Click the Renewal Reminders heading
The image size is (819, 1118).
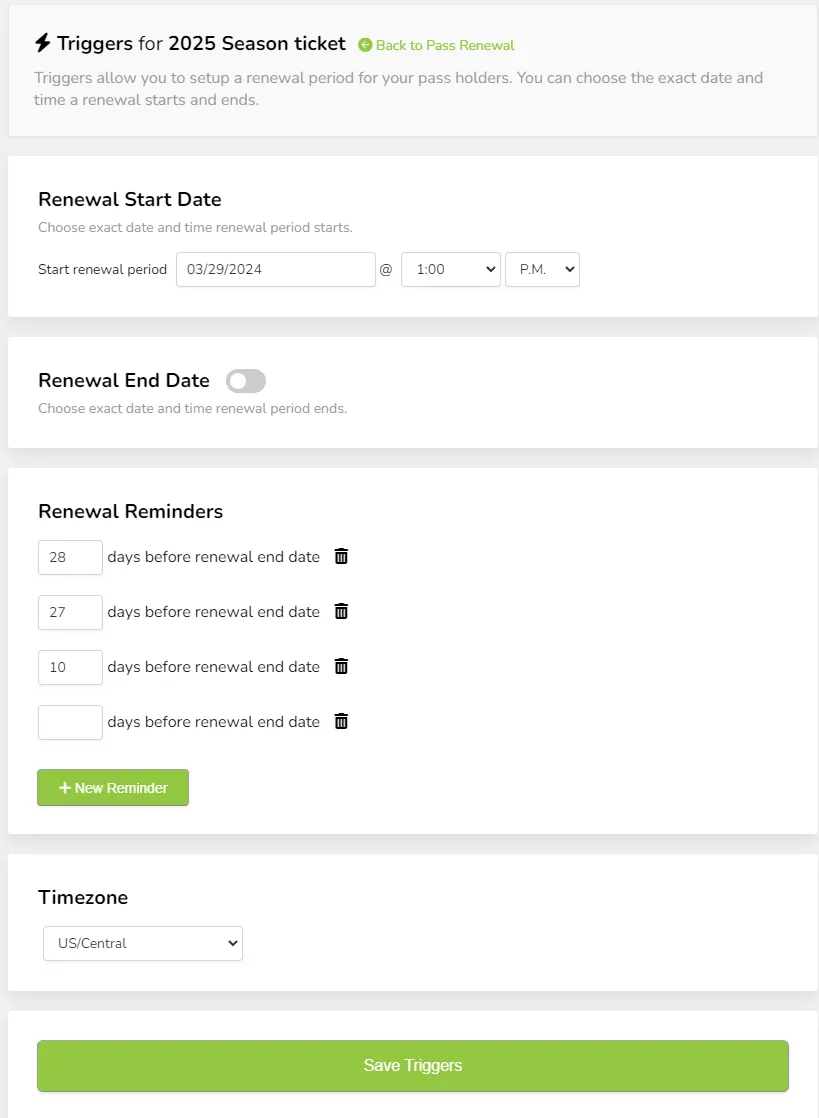point(130,511)
